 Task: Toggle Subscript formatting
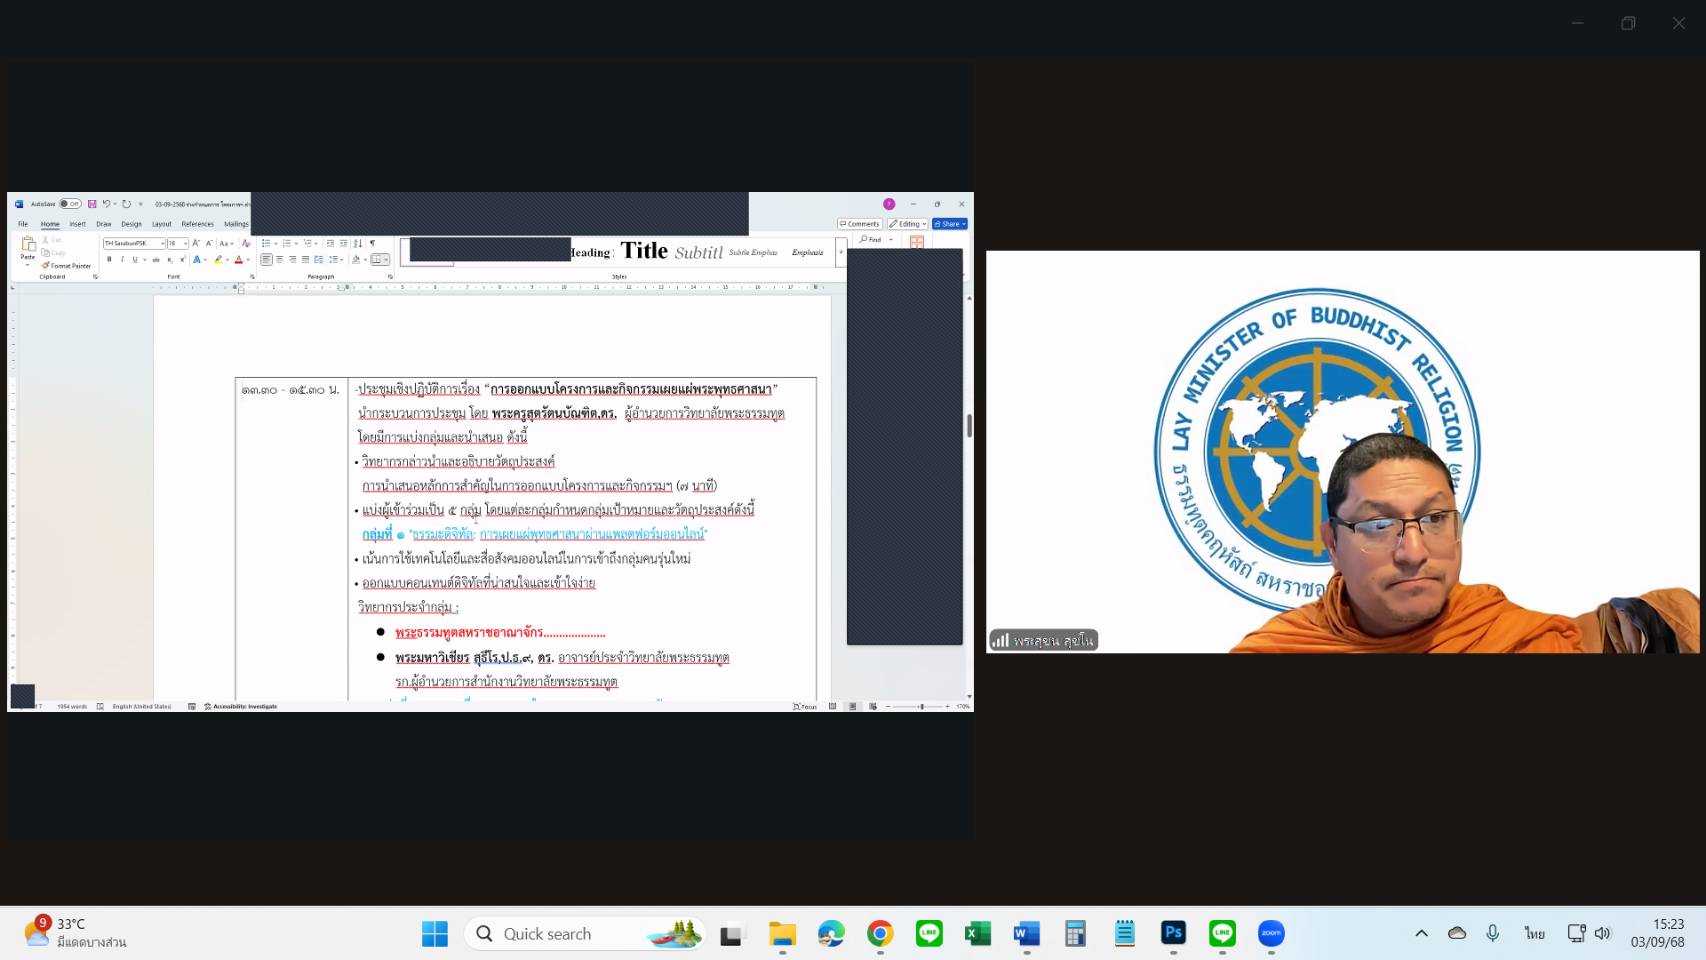[170, 260]
